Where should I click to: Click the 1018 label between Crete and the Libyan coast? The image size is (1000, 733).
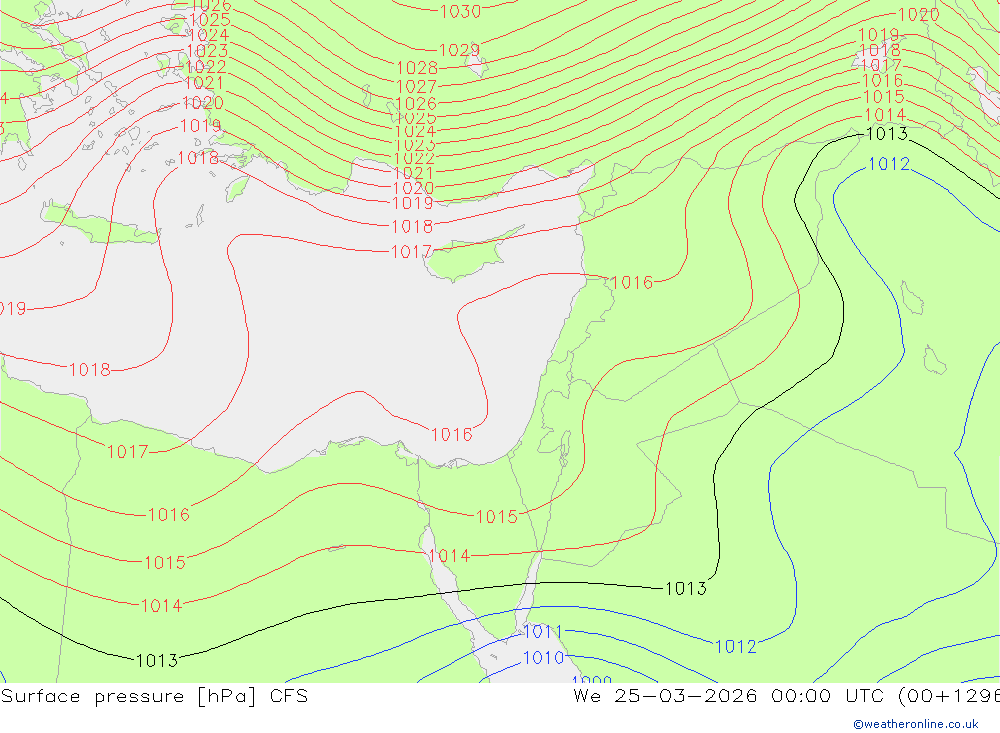click(90, 369)
